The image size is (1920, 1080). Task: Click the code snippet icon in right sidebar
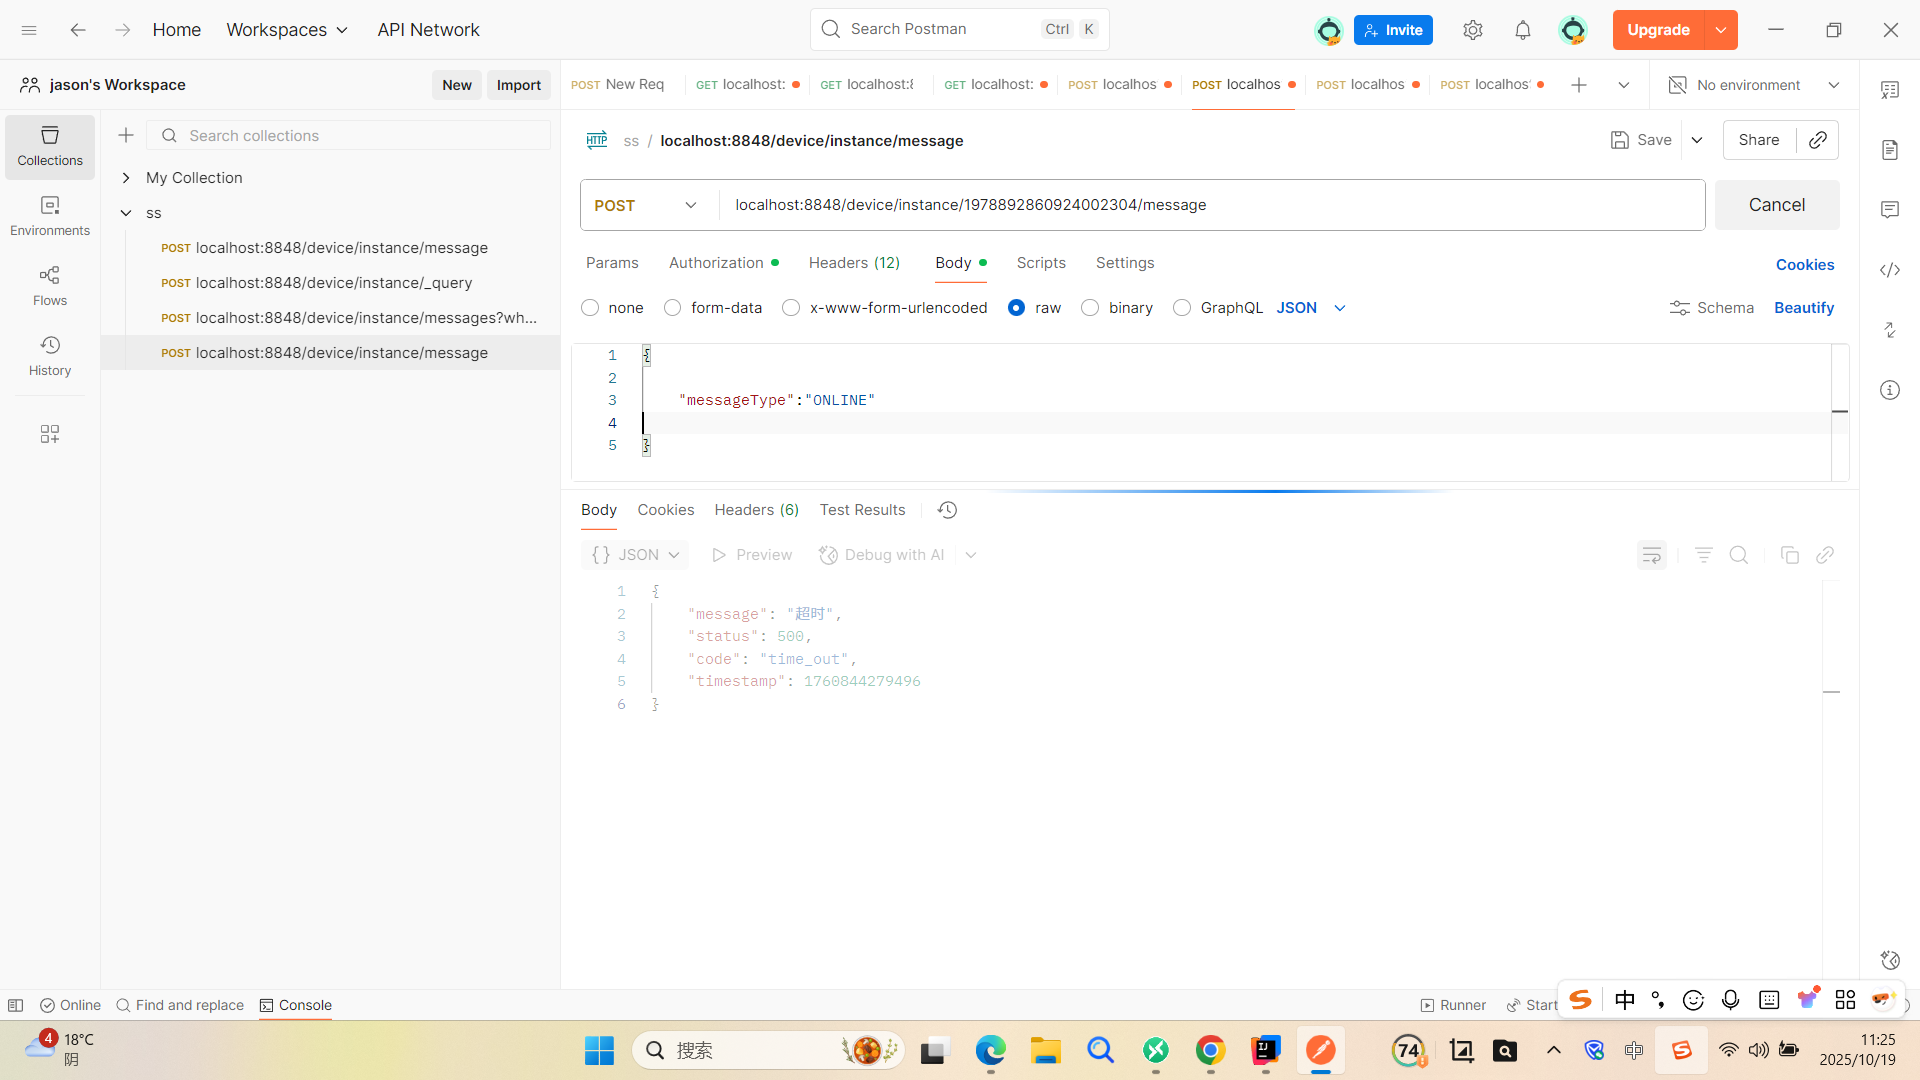click(x=1889, y=270)
